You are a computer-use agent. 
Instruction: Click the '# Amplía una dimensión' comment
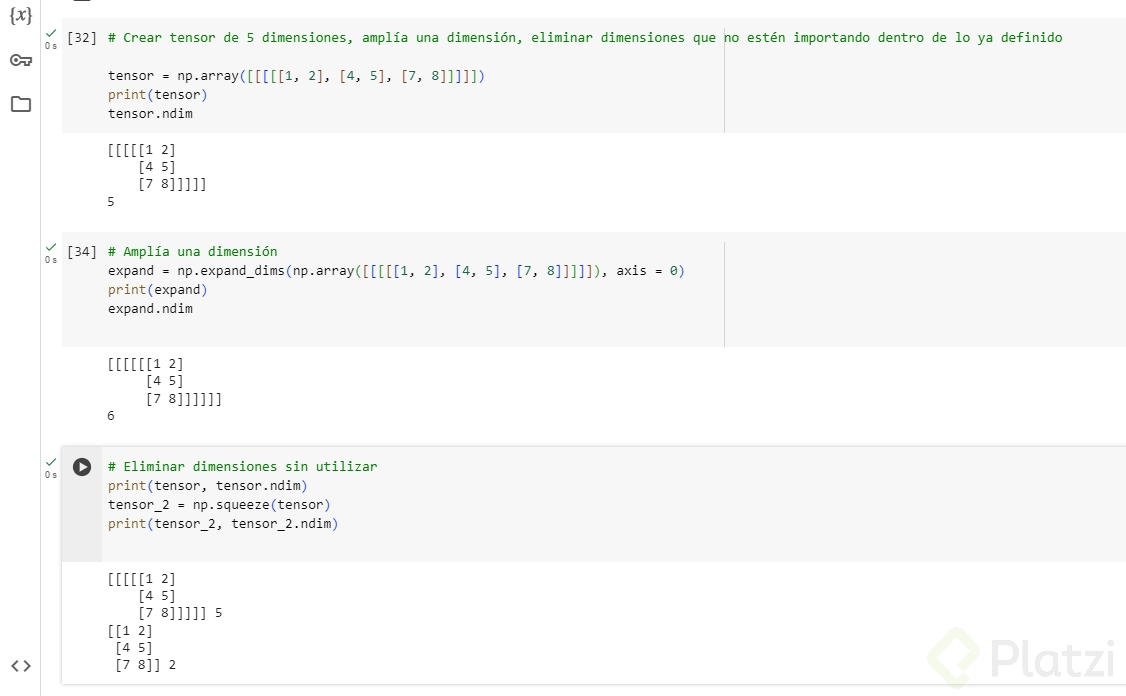[192, 252]
